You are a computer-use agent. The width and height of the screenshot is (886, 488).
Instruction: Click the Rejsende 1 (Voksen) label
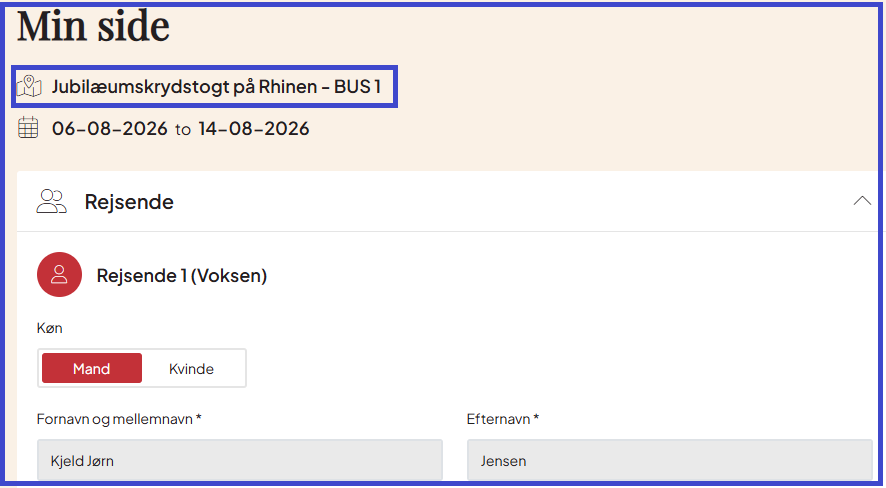(182, 276)
